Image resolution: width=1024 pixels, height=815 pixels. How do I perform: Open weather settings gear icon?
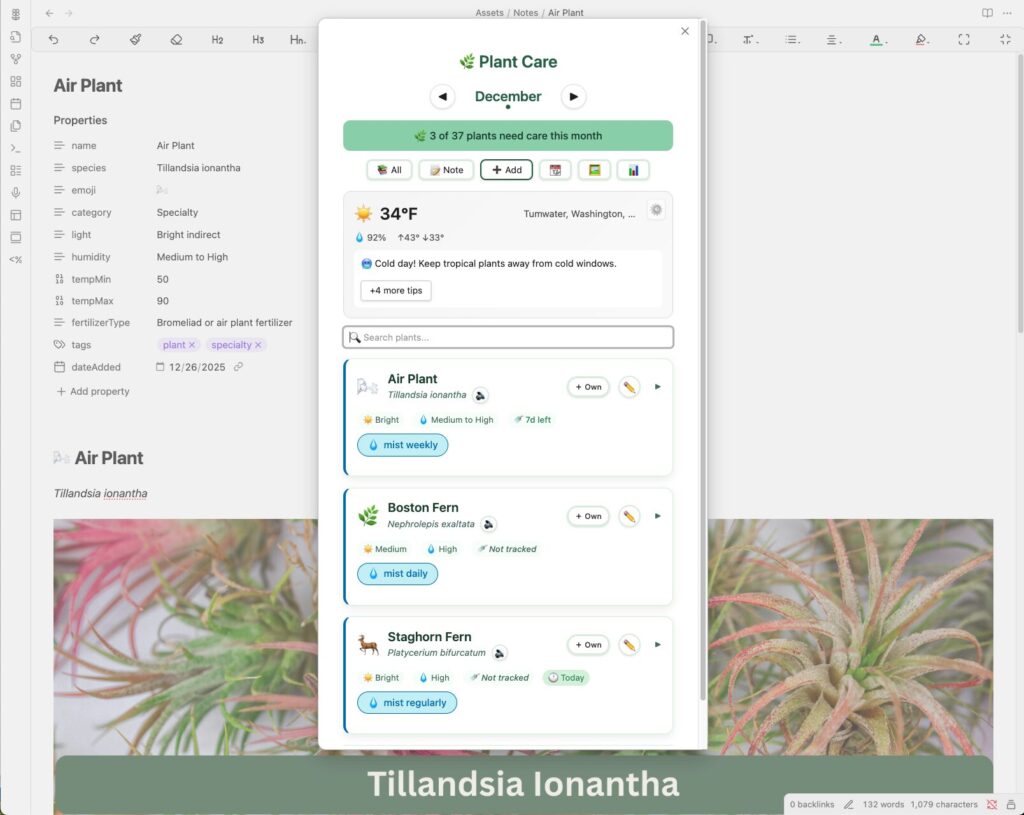pyautogui.click(x=656, y=210)
